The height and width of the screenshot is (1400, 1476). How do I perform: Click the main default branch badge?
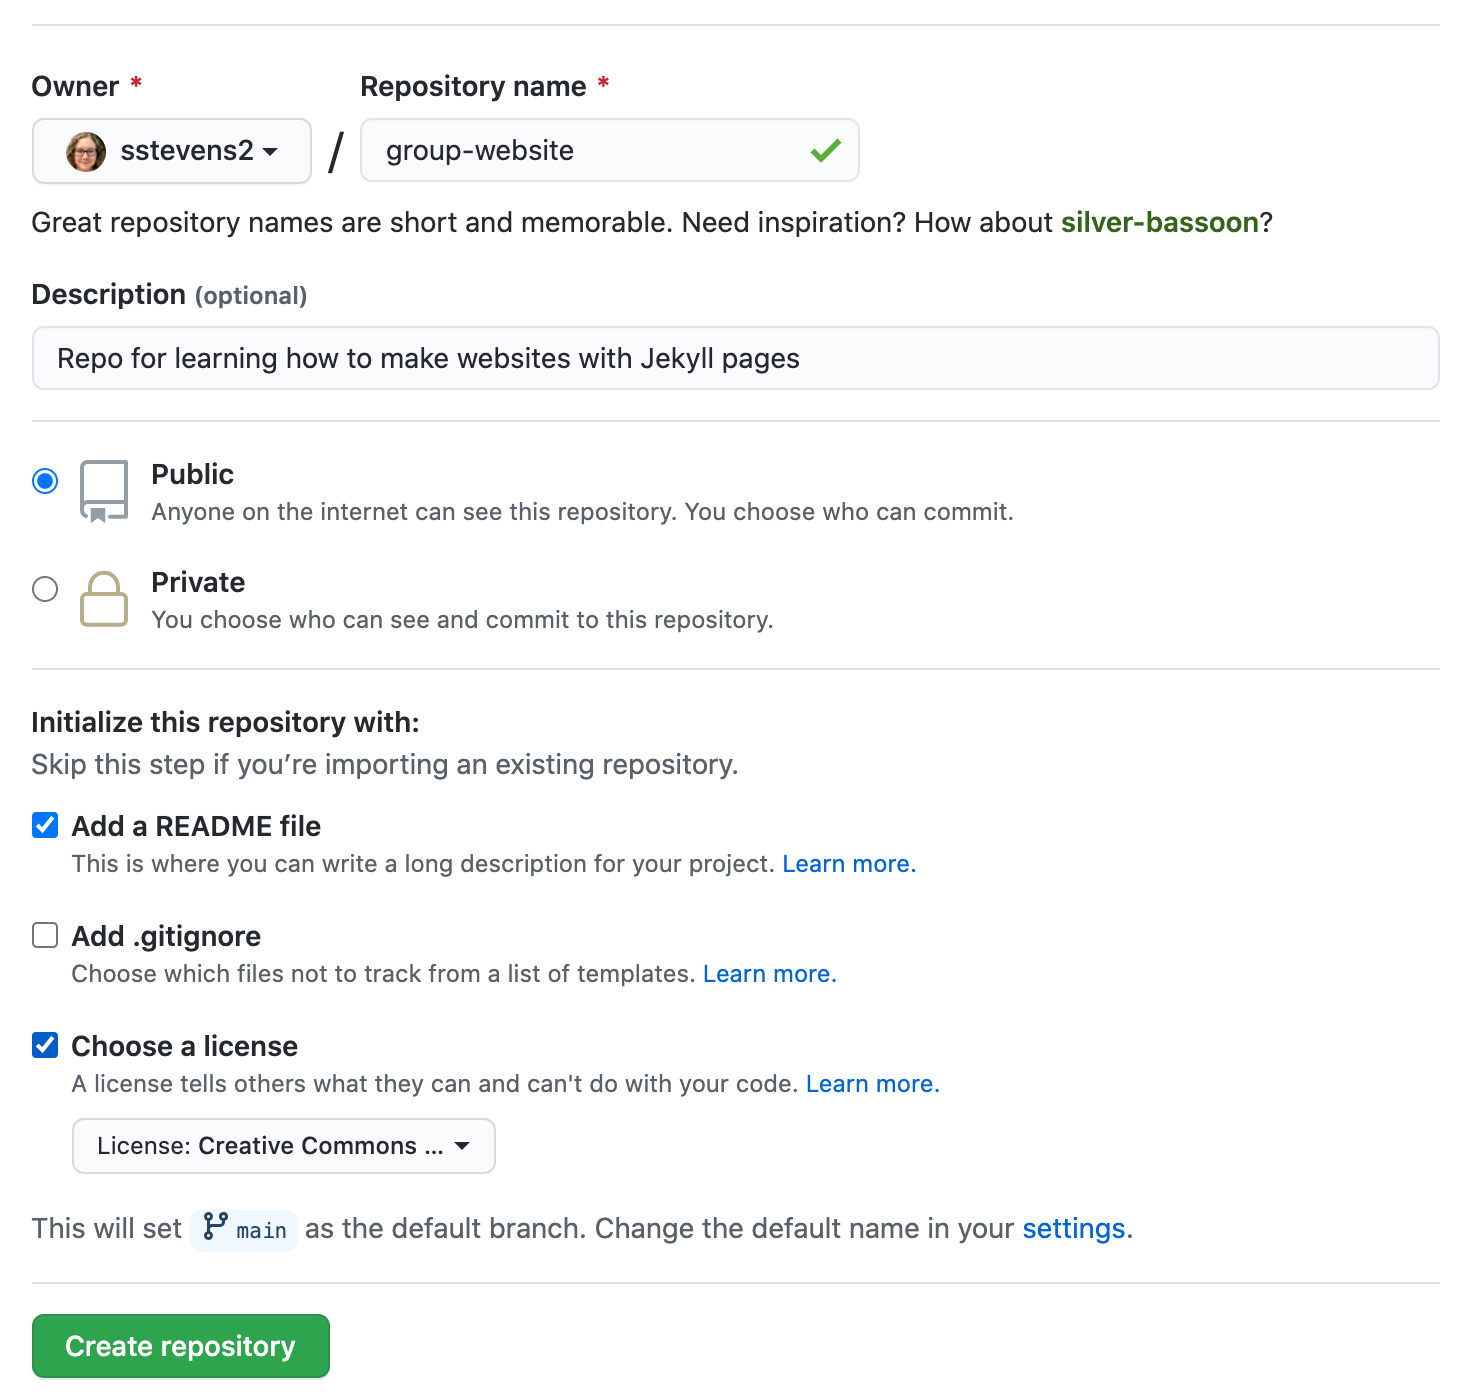coord(243,1228)
